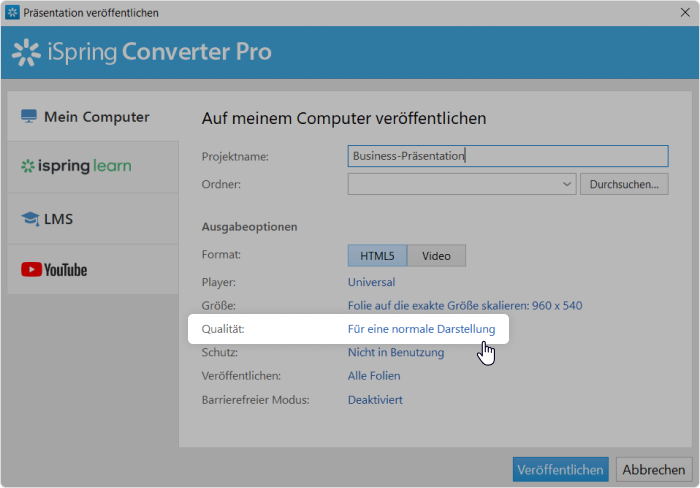The width and height of the screenshot is (700, 488).
Task: Click the Abbrechen button
Action: pos(654,469)
